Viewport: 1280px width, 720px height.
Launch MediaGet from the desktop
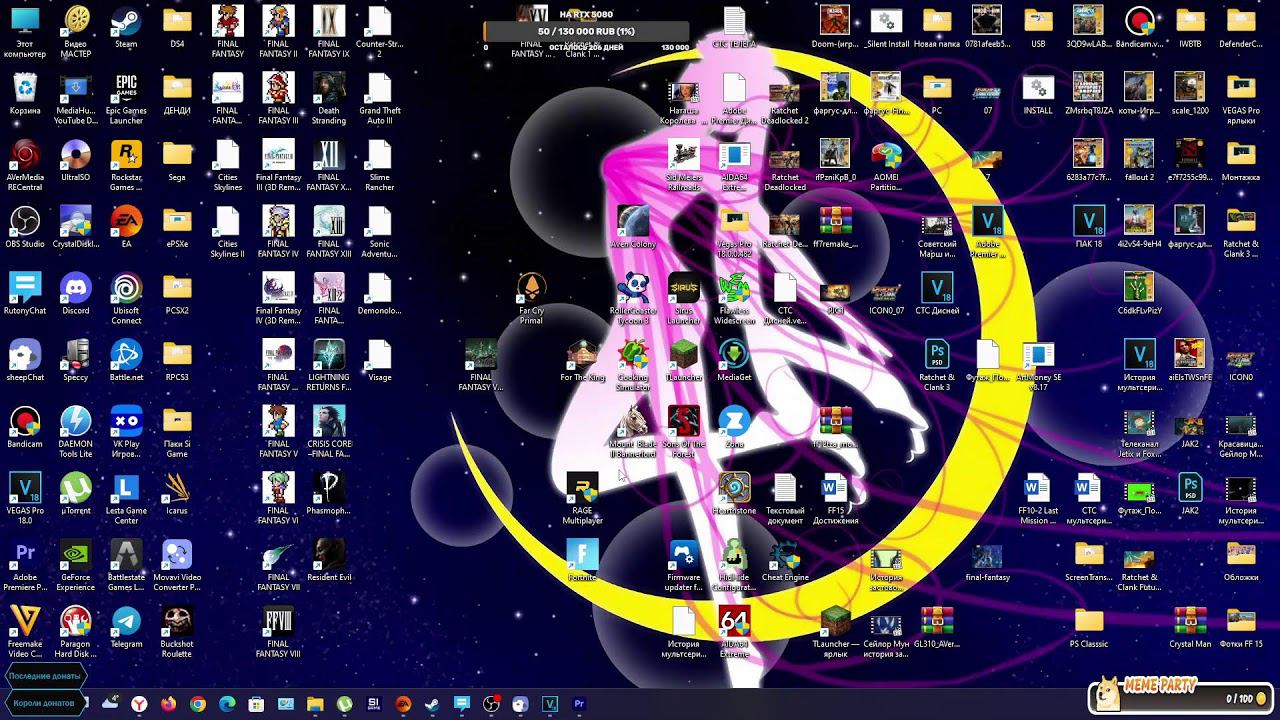[734, 360]
